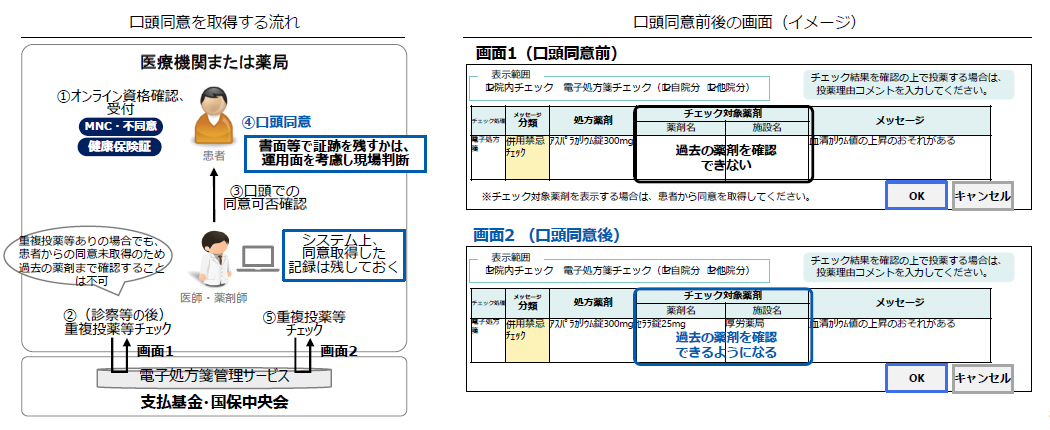Click the 健康保険証 badge
The image size is (1050, 430).
point(121,147)
